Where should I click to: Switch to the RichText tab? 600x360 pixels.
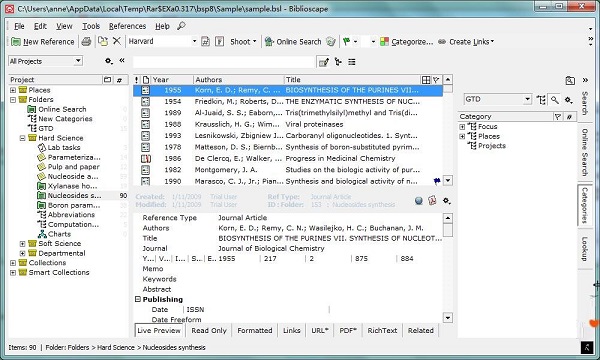click(382, 330)
